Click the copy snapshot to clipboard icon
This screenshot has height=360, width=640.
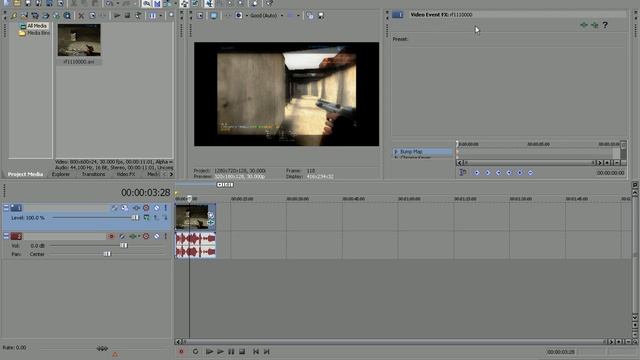pyautogui.click(x=310, y=16)
